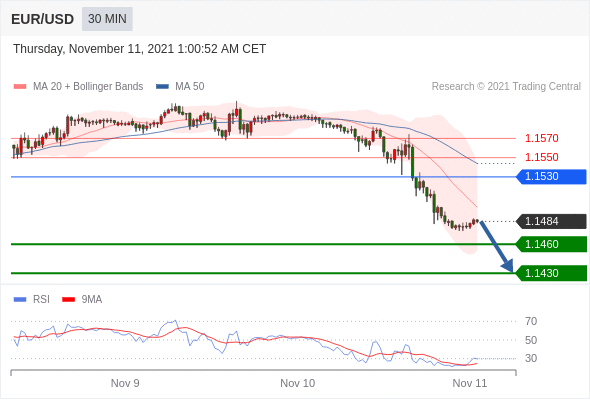Click the 30 MIN timeframe badge
The height and width of the screenshot is (400, 590).
click(107, 19)
